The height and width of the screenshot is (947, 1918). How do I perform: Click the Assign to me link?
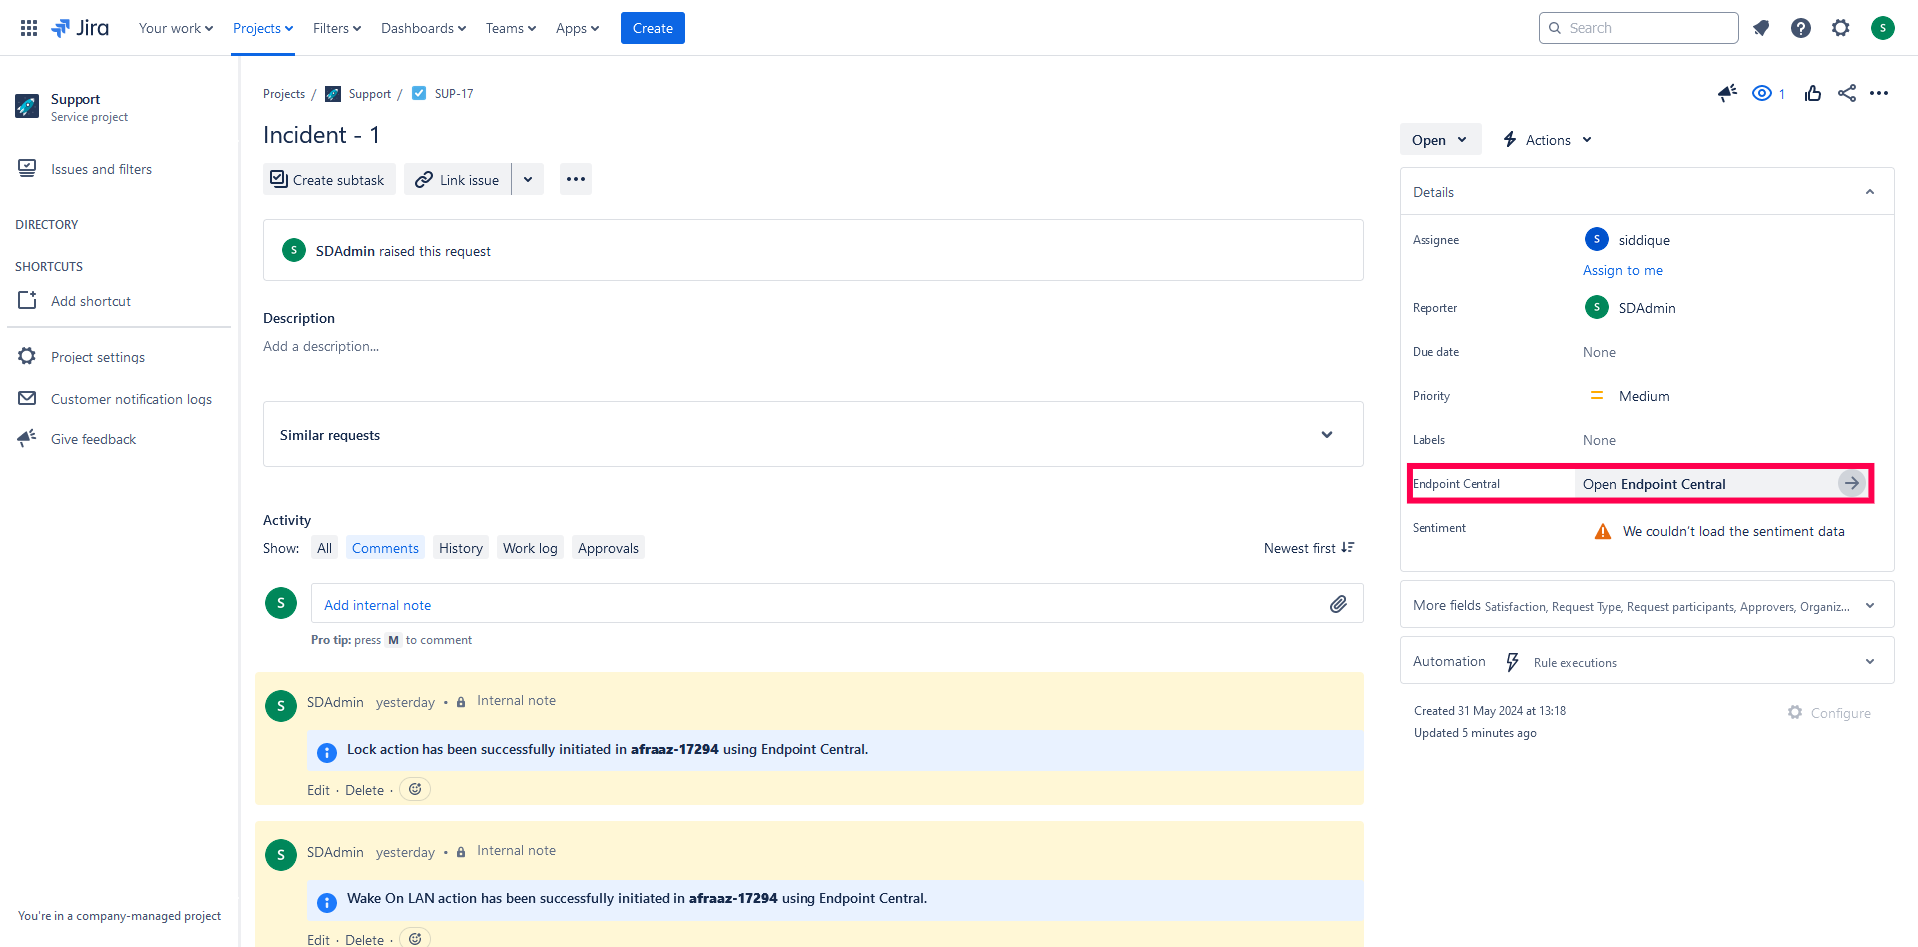(x=1622, y=270)
